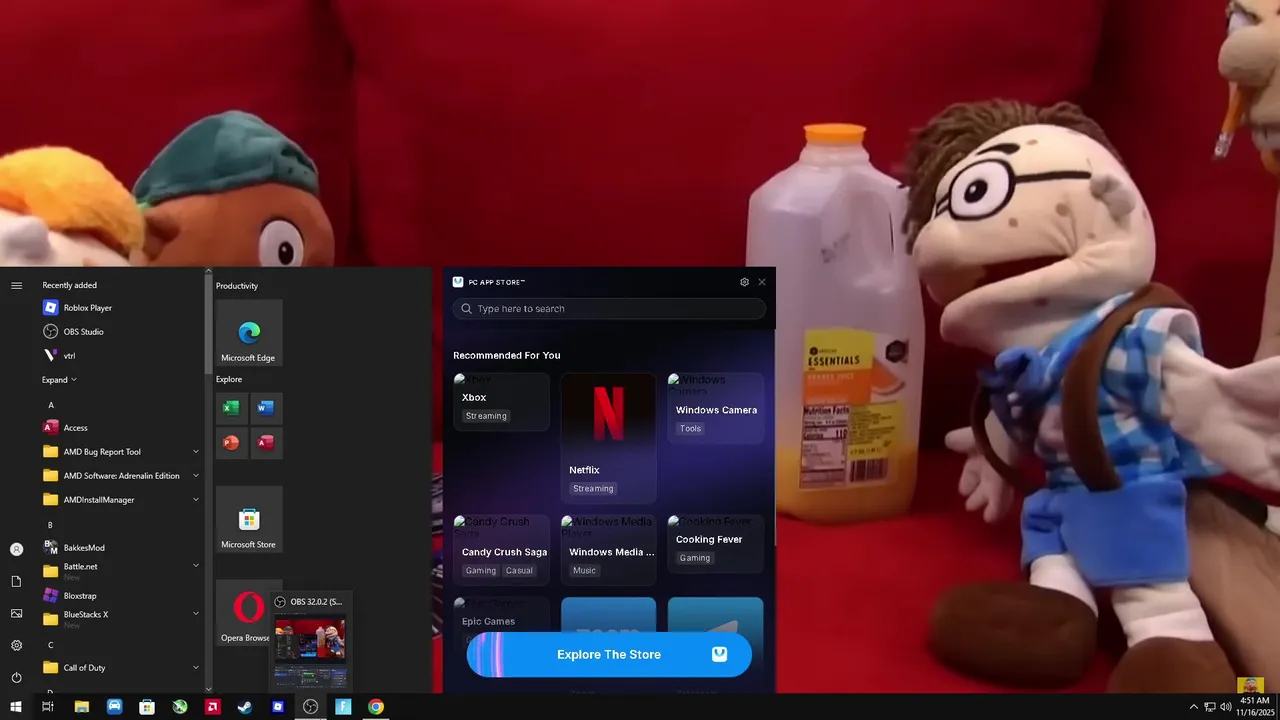Open Settings gear in the Start sidebar
The image size is (1280, 720).
click(x=16, y=645)
